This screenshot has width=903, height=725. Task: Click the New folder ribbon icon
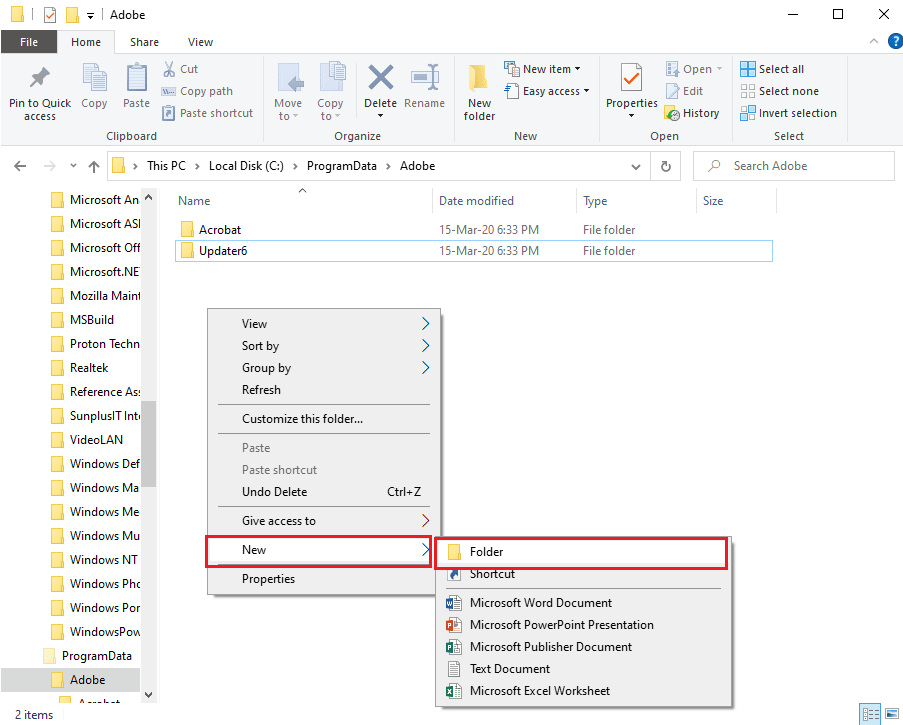[x=478, y=78]
